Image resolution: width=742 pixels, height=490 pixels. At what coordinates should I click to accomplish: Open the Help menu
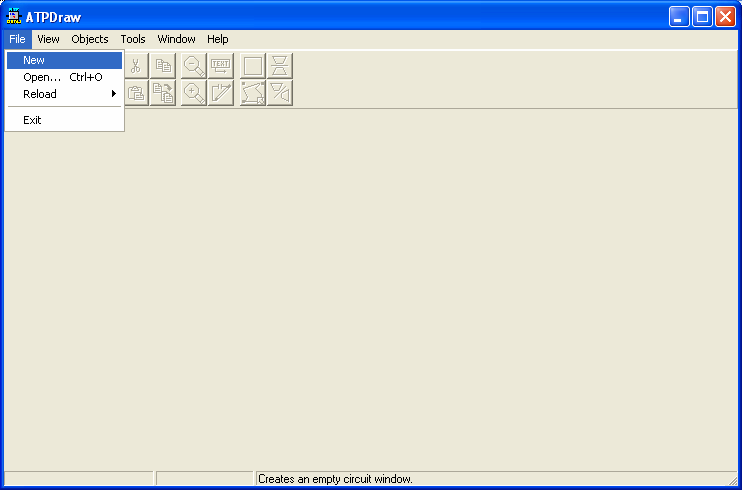coord(218,39)
